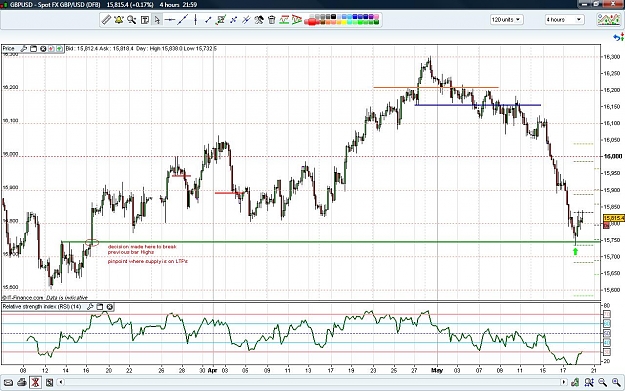625x391 pixels.
Task: Click the zoom fit icon bottom right
Action: 589,383
